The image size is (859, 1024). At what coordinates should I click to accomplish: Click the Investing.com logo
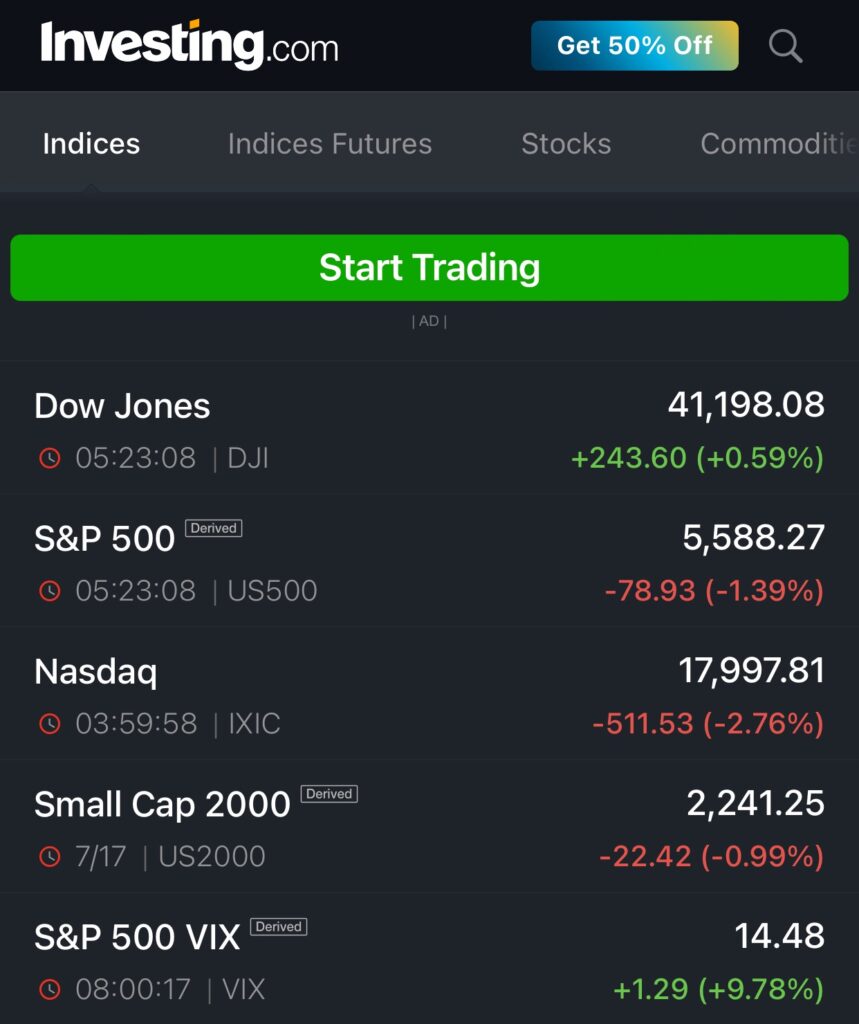click(x=189, y=46)
